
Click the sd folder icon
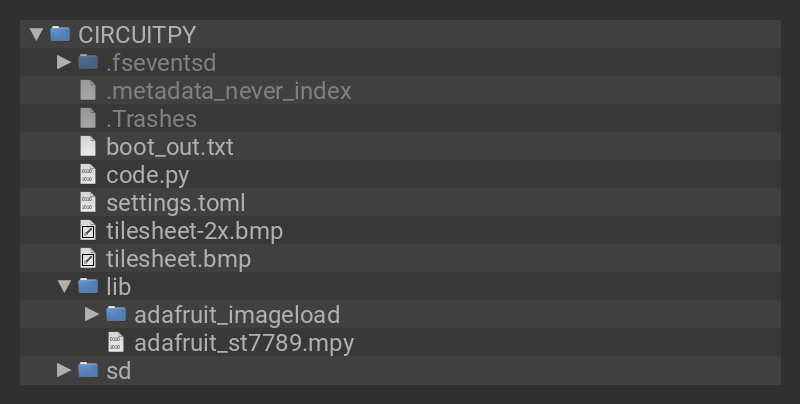[88, 370]
